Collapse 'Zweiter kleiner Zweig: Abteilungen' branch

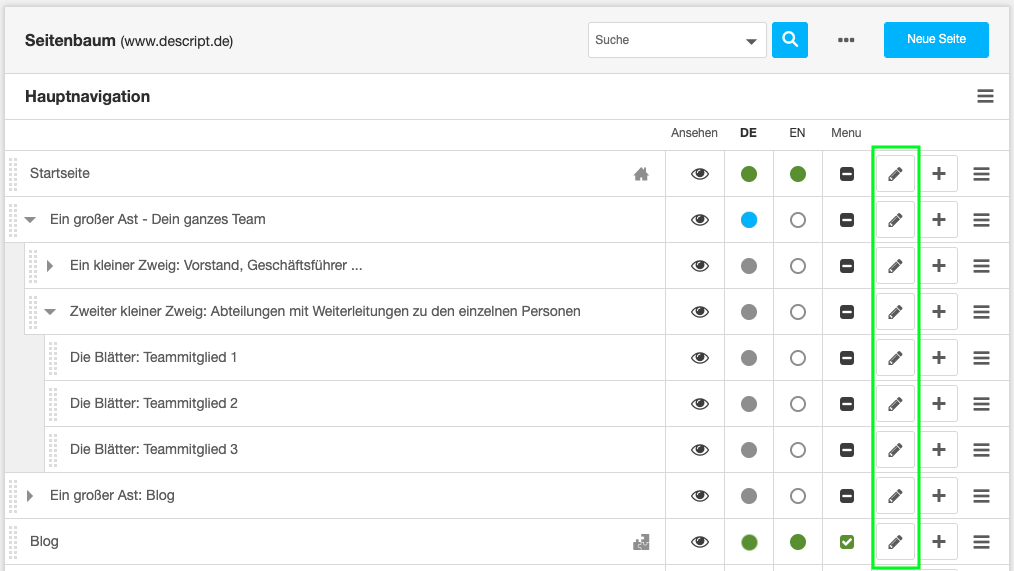coord(50,312)
